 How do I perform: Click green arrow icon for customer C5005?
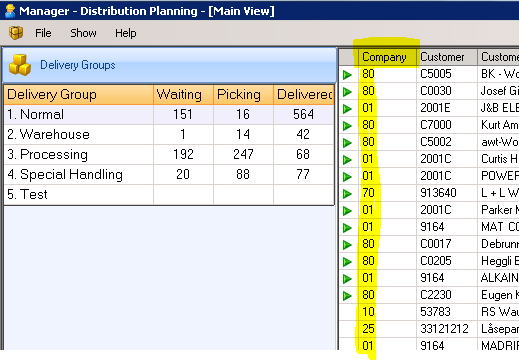tap(347, 74)
